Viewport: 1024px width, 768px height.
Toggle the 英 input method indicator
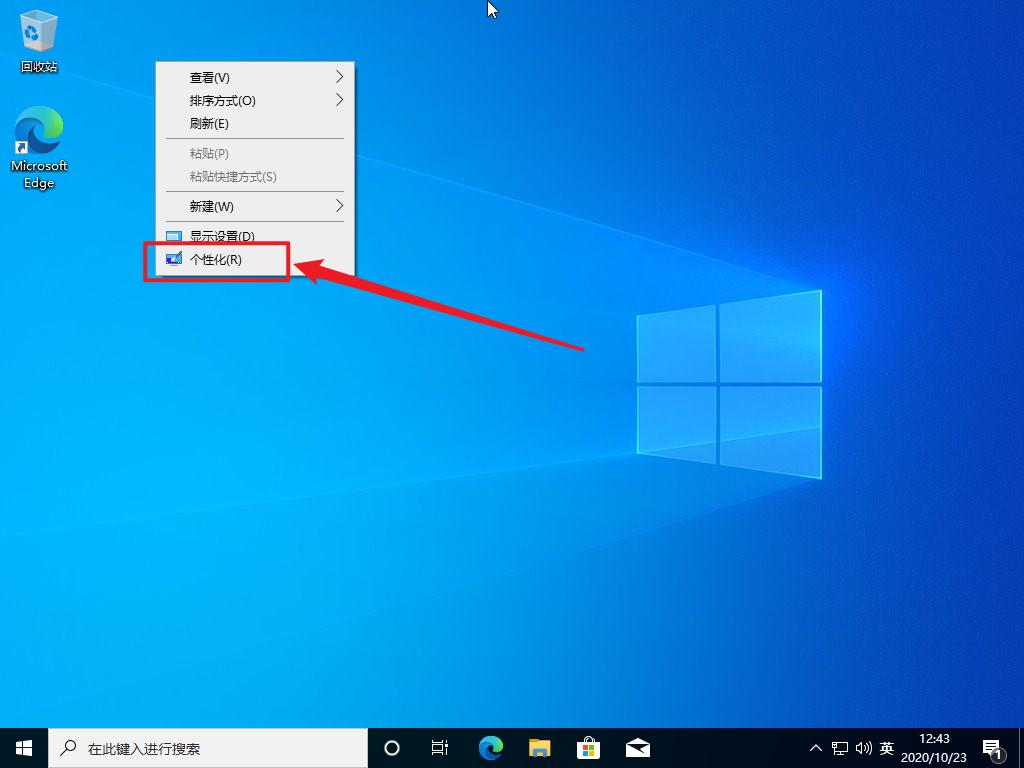click(886, 747)
